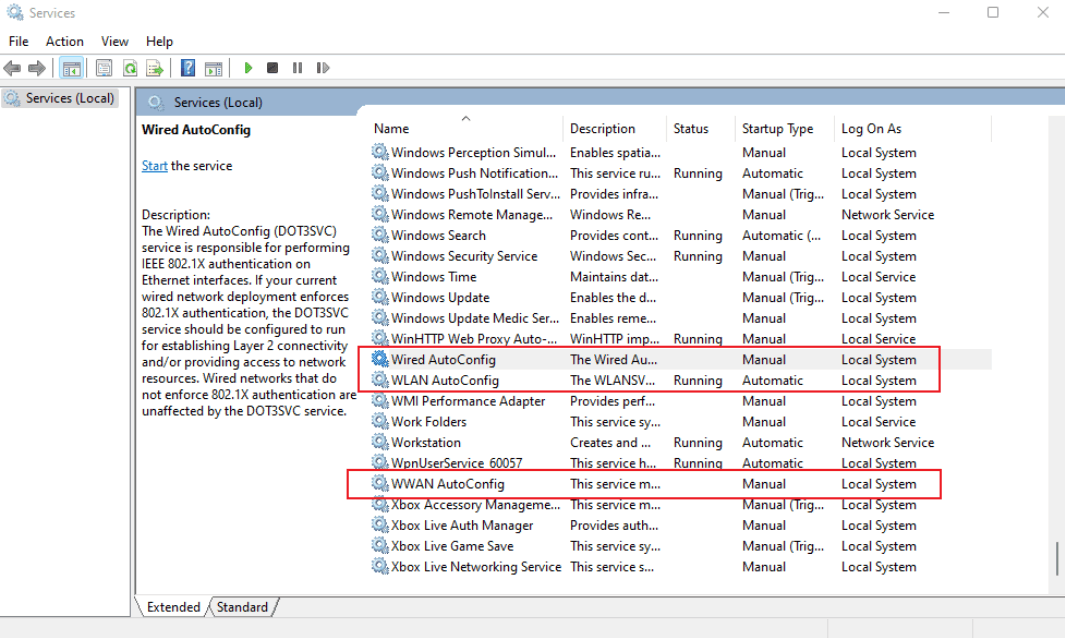Click gear icon next to WWAN AutoConfig
The width and height of the screenshot is (1065, 638).
380,484
